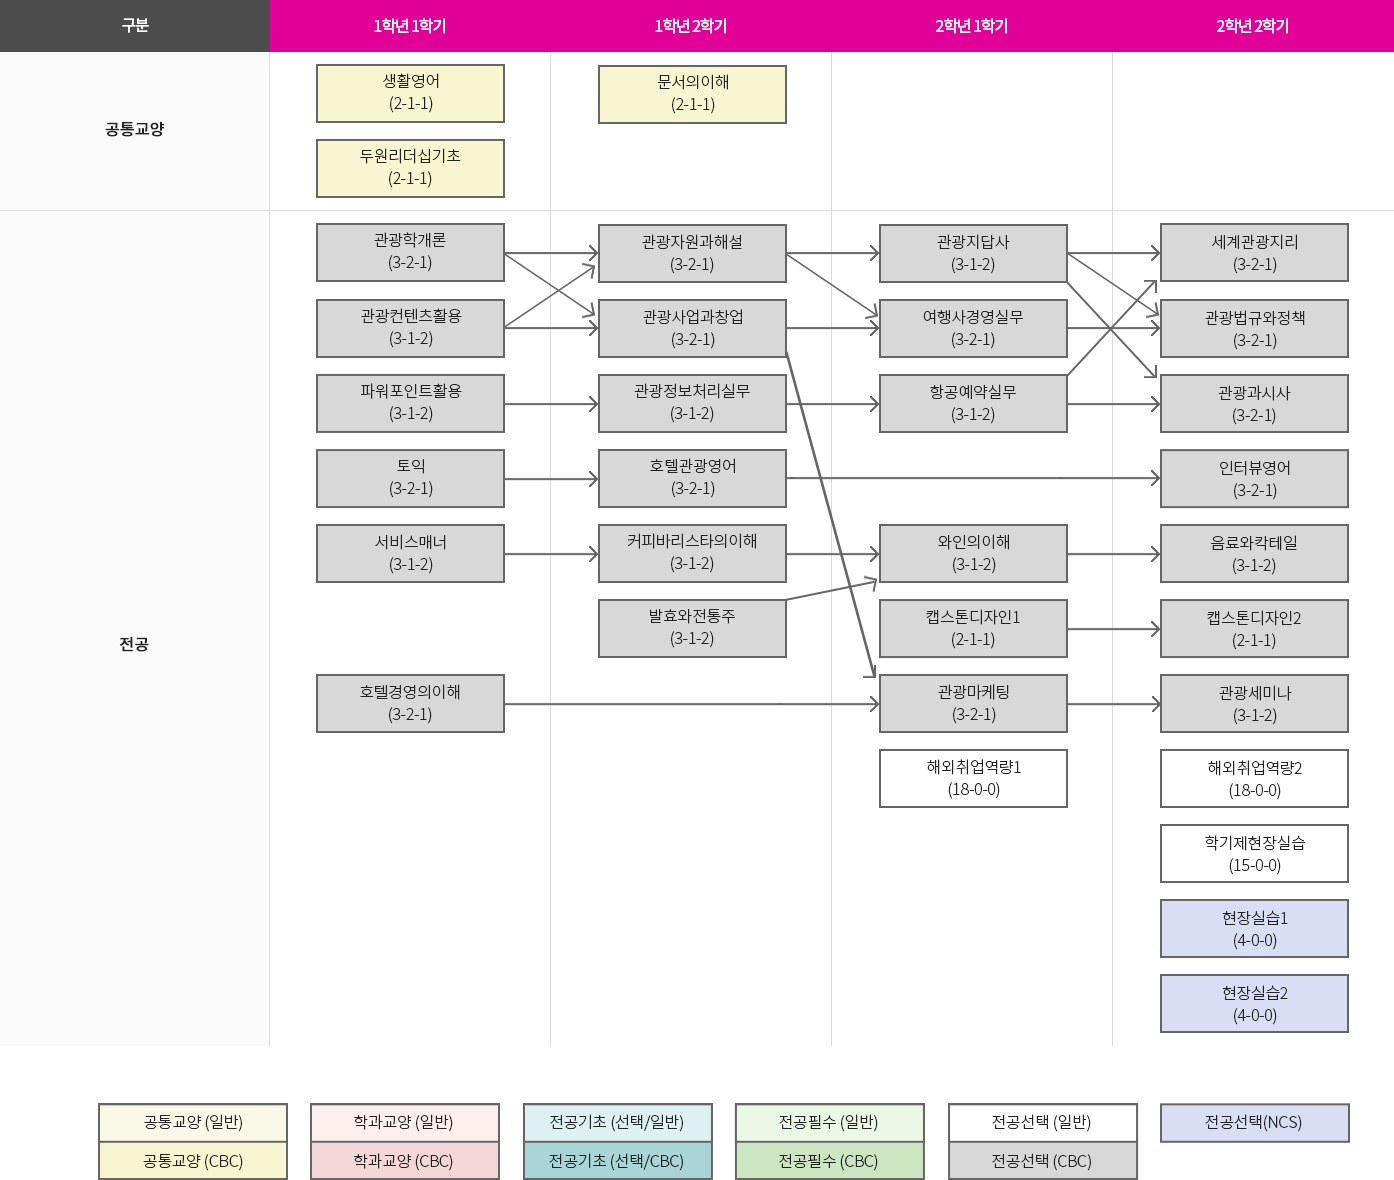Click the 전공 row label
Screen dimensions: 1394x1180
[135, 644]
